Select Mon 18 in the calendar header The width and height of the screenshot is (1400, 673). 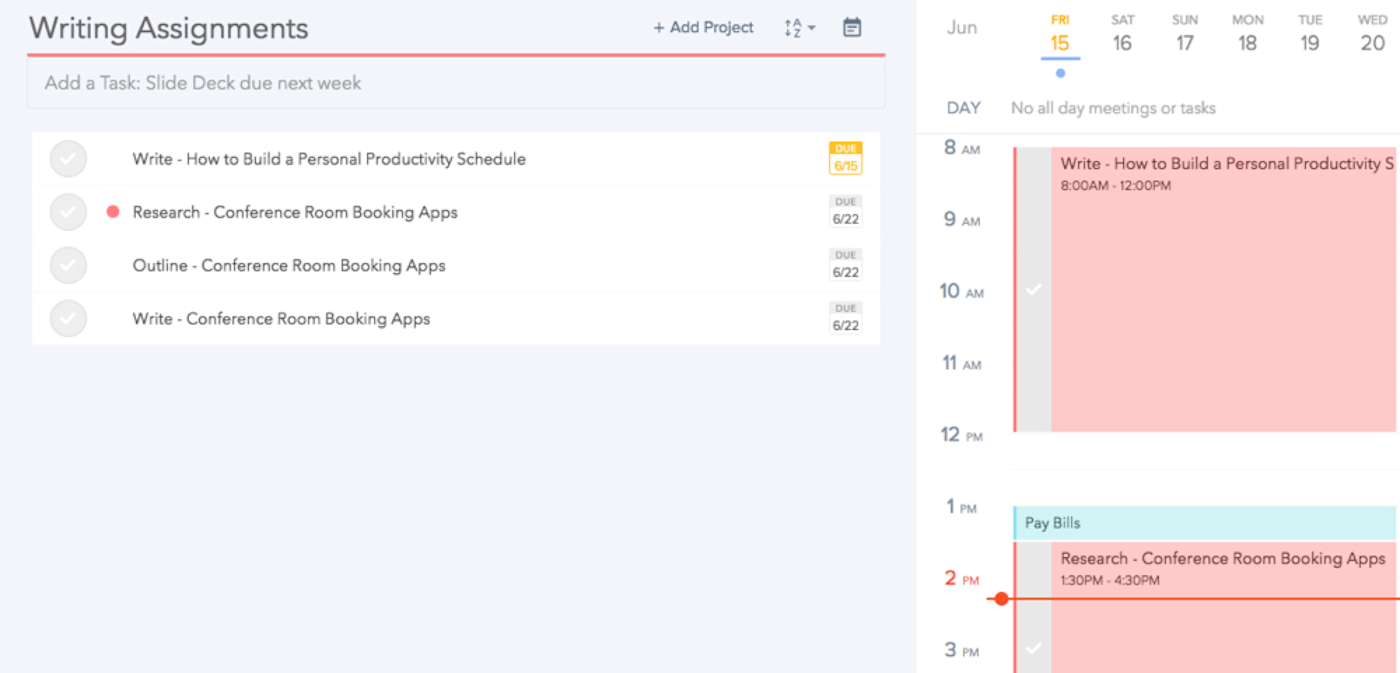click(1247, 34)
